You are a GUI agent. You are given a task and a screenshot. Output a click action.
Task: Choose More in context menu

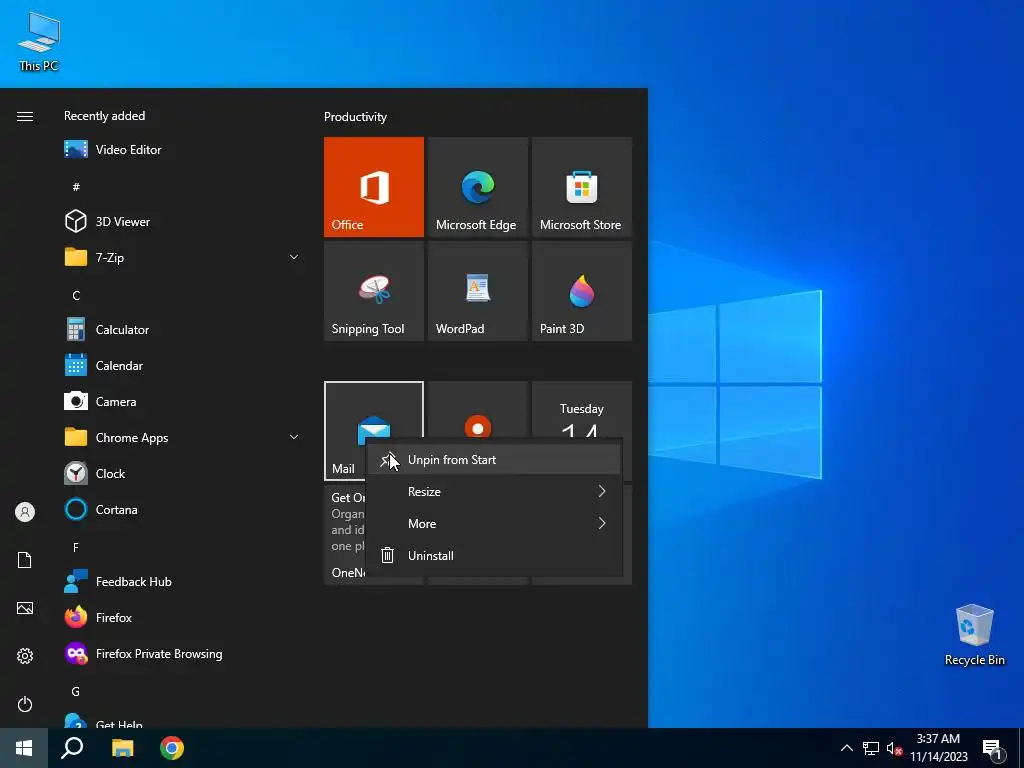[494, 524]
